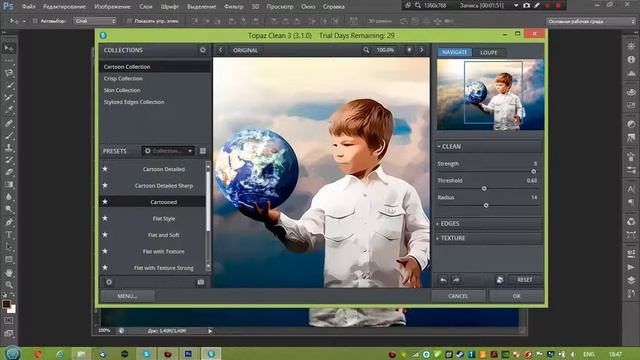Viewport: 640px width, 360px height.
Task: Select the Pen tool in Photoshop toolbar
Action: pyautogui.click(x=9, y=222)
